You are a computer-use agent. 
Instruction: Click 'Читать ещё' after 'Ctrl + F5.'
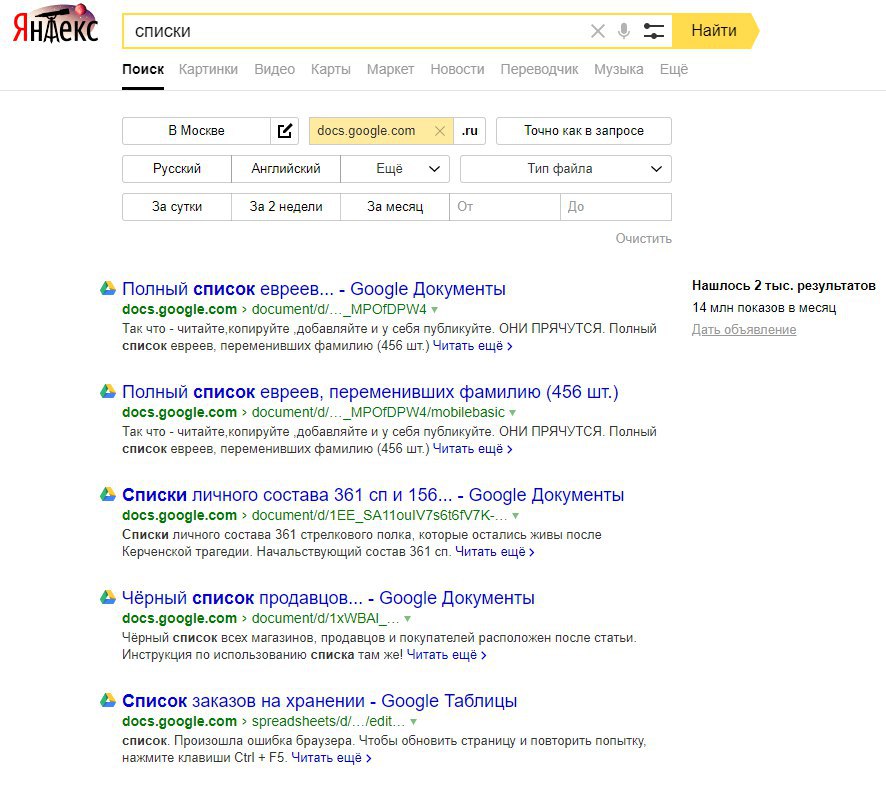(x=331, y=757)
